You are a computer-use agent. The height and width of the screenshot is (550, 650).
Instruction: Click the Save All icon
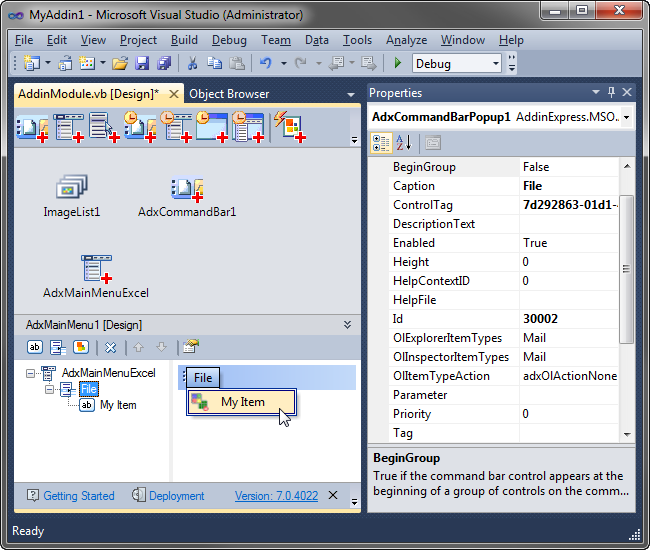click(x=164, y=63)
